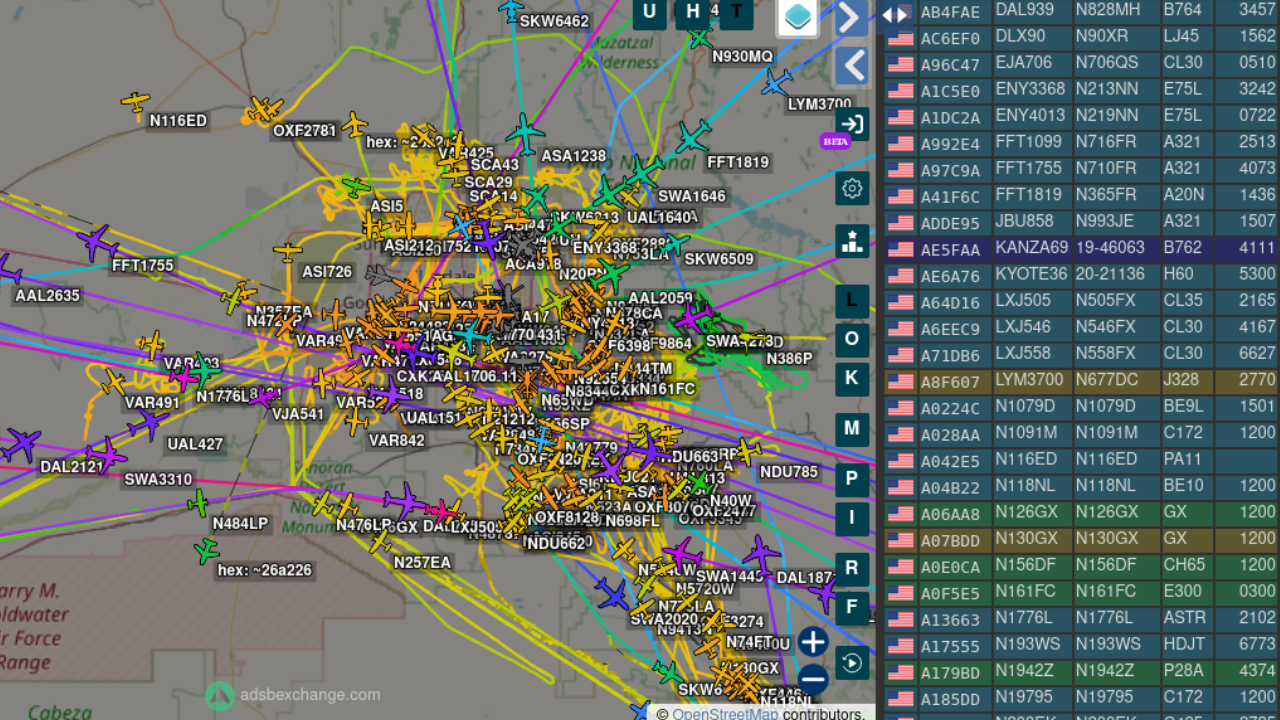Toggle the P map option button
The width and height of the screenshot is (1280, 720).
[852, 478]
